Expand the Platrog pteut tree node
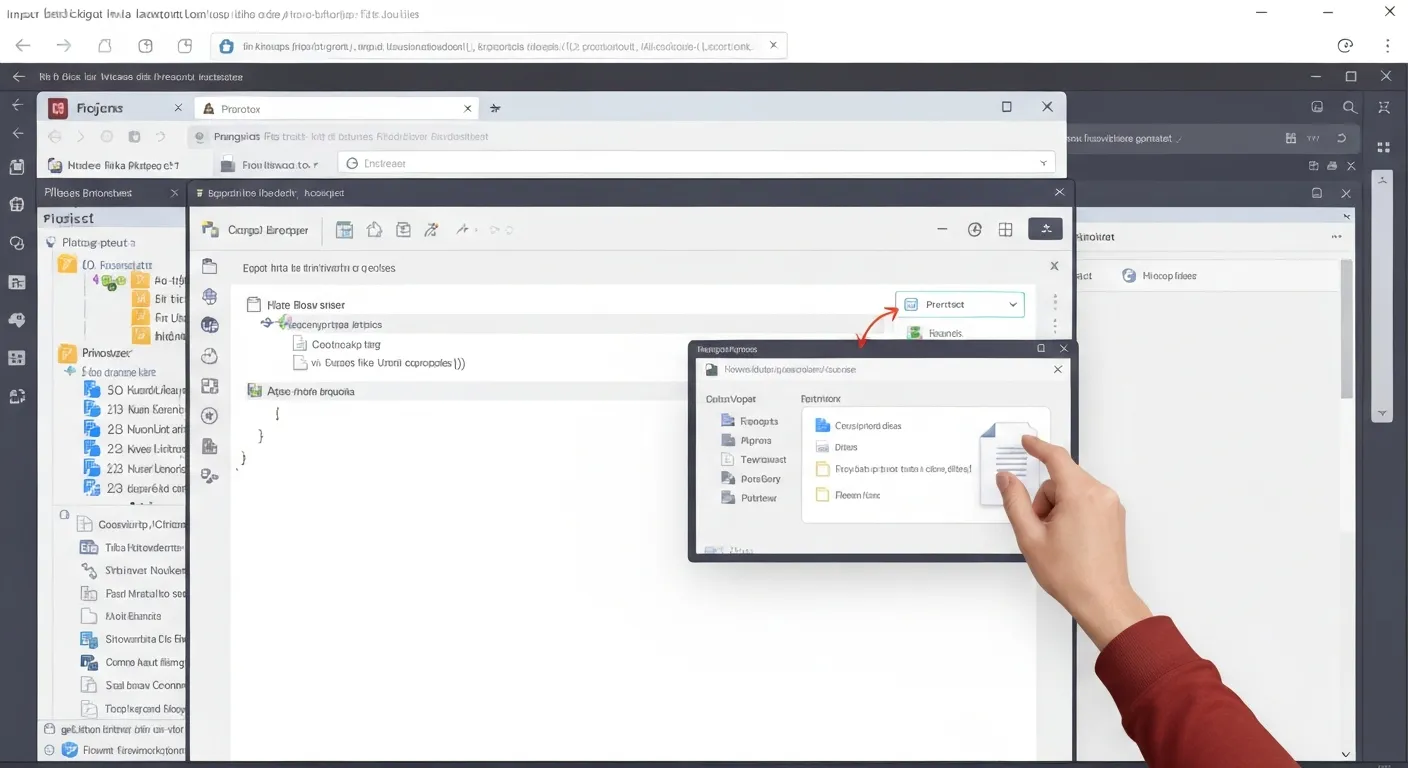 50,242
